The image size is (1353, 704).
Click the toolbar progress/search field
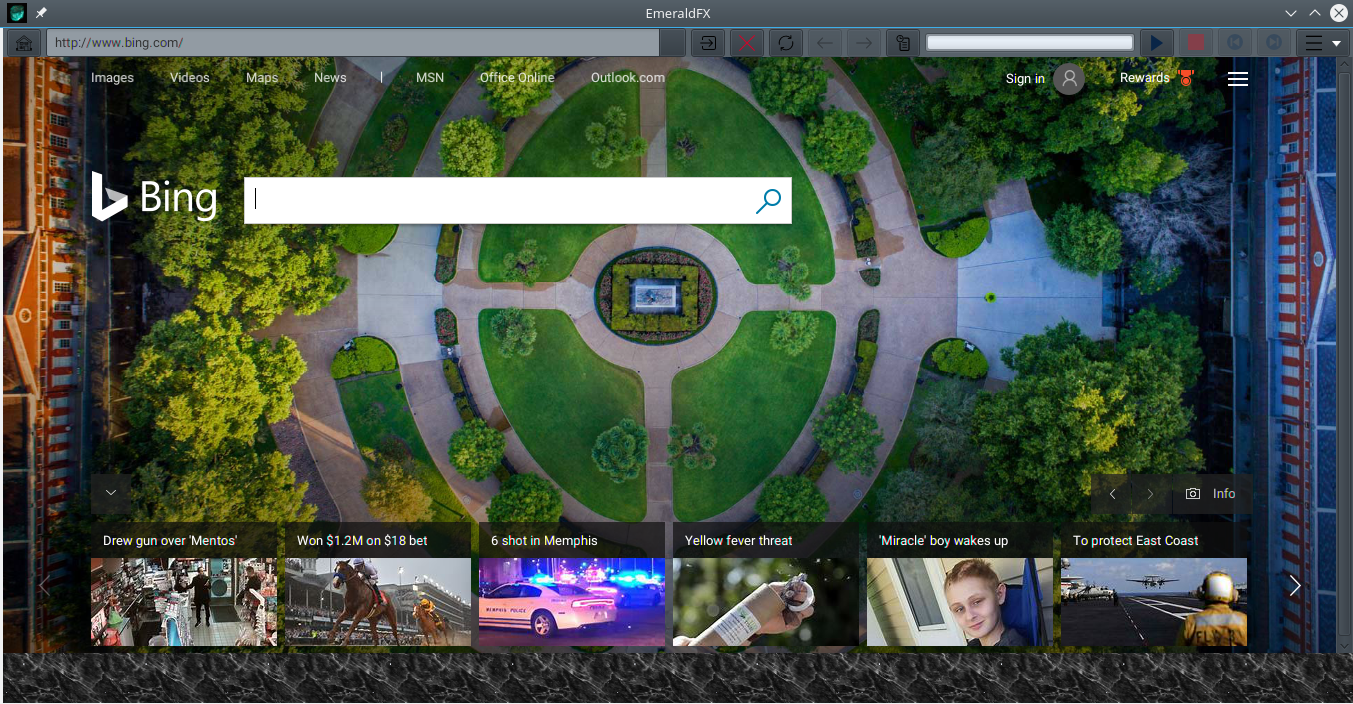1030,43
